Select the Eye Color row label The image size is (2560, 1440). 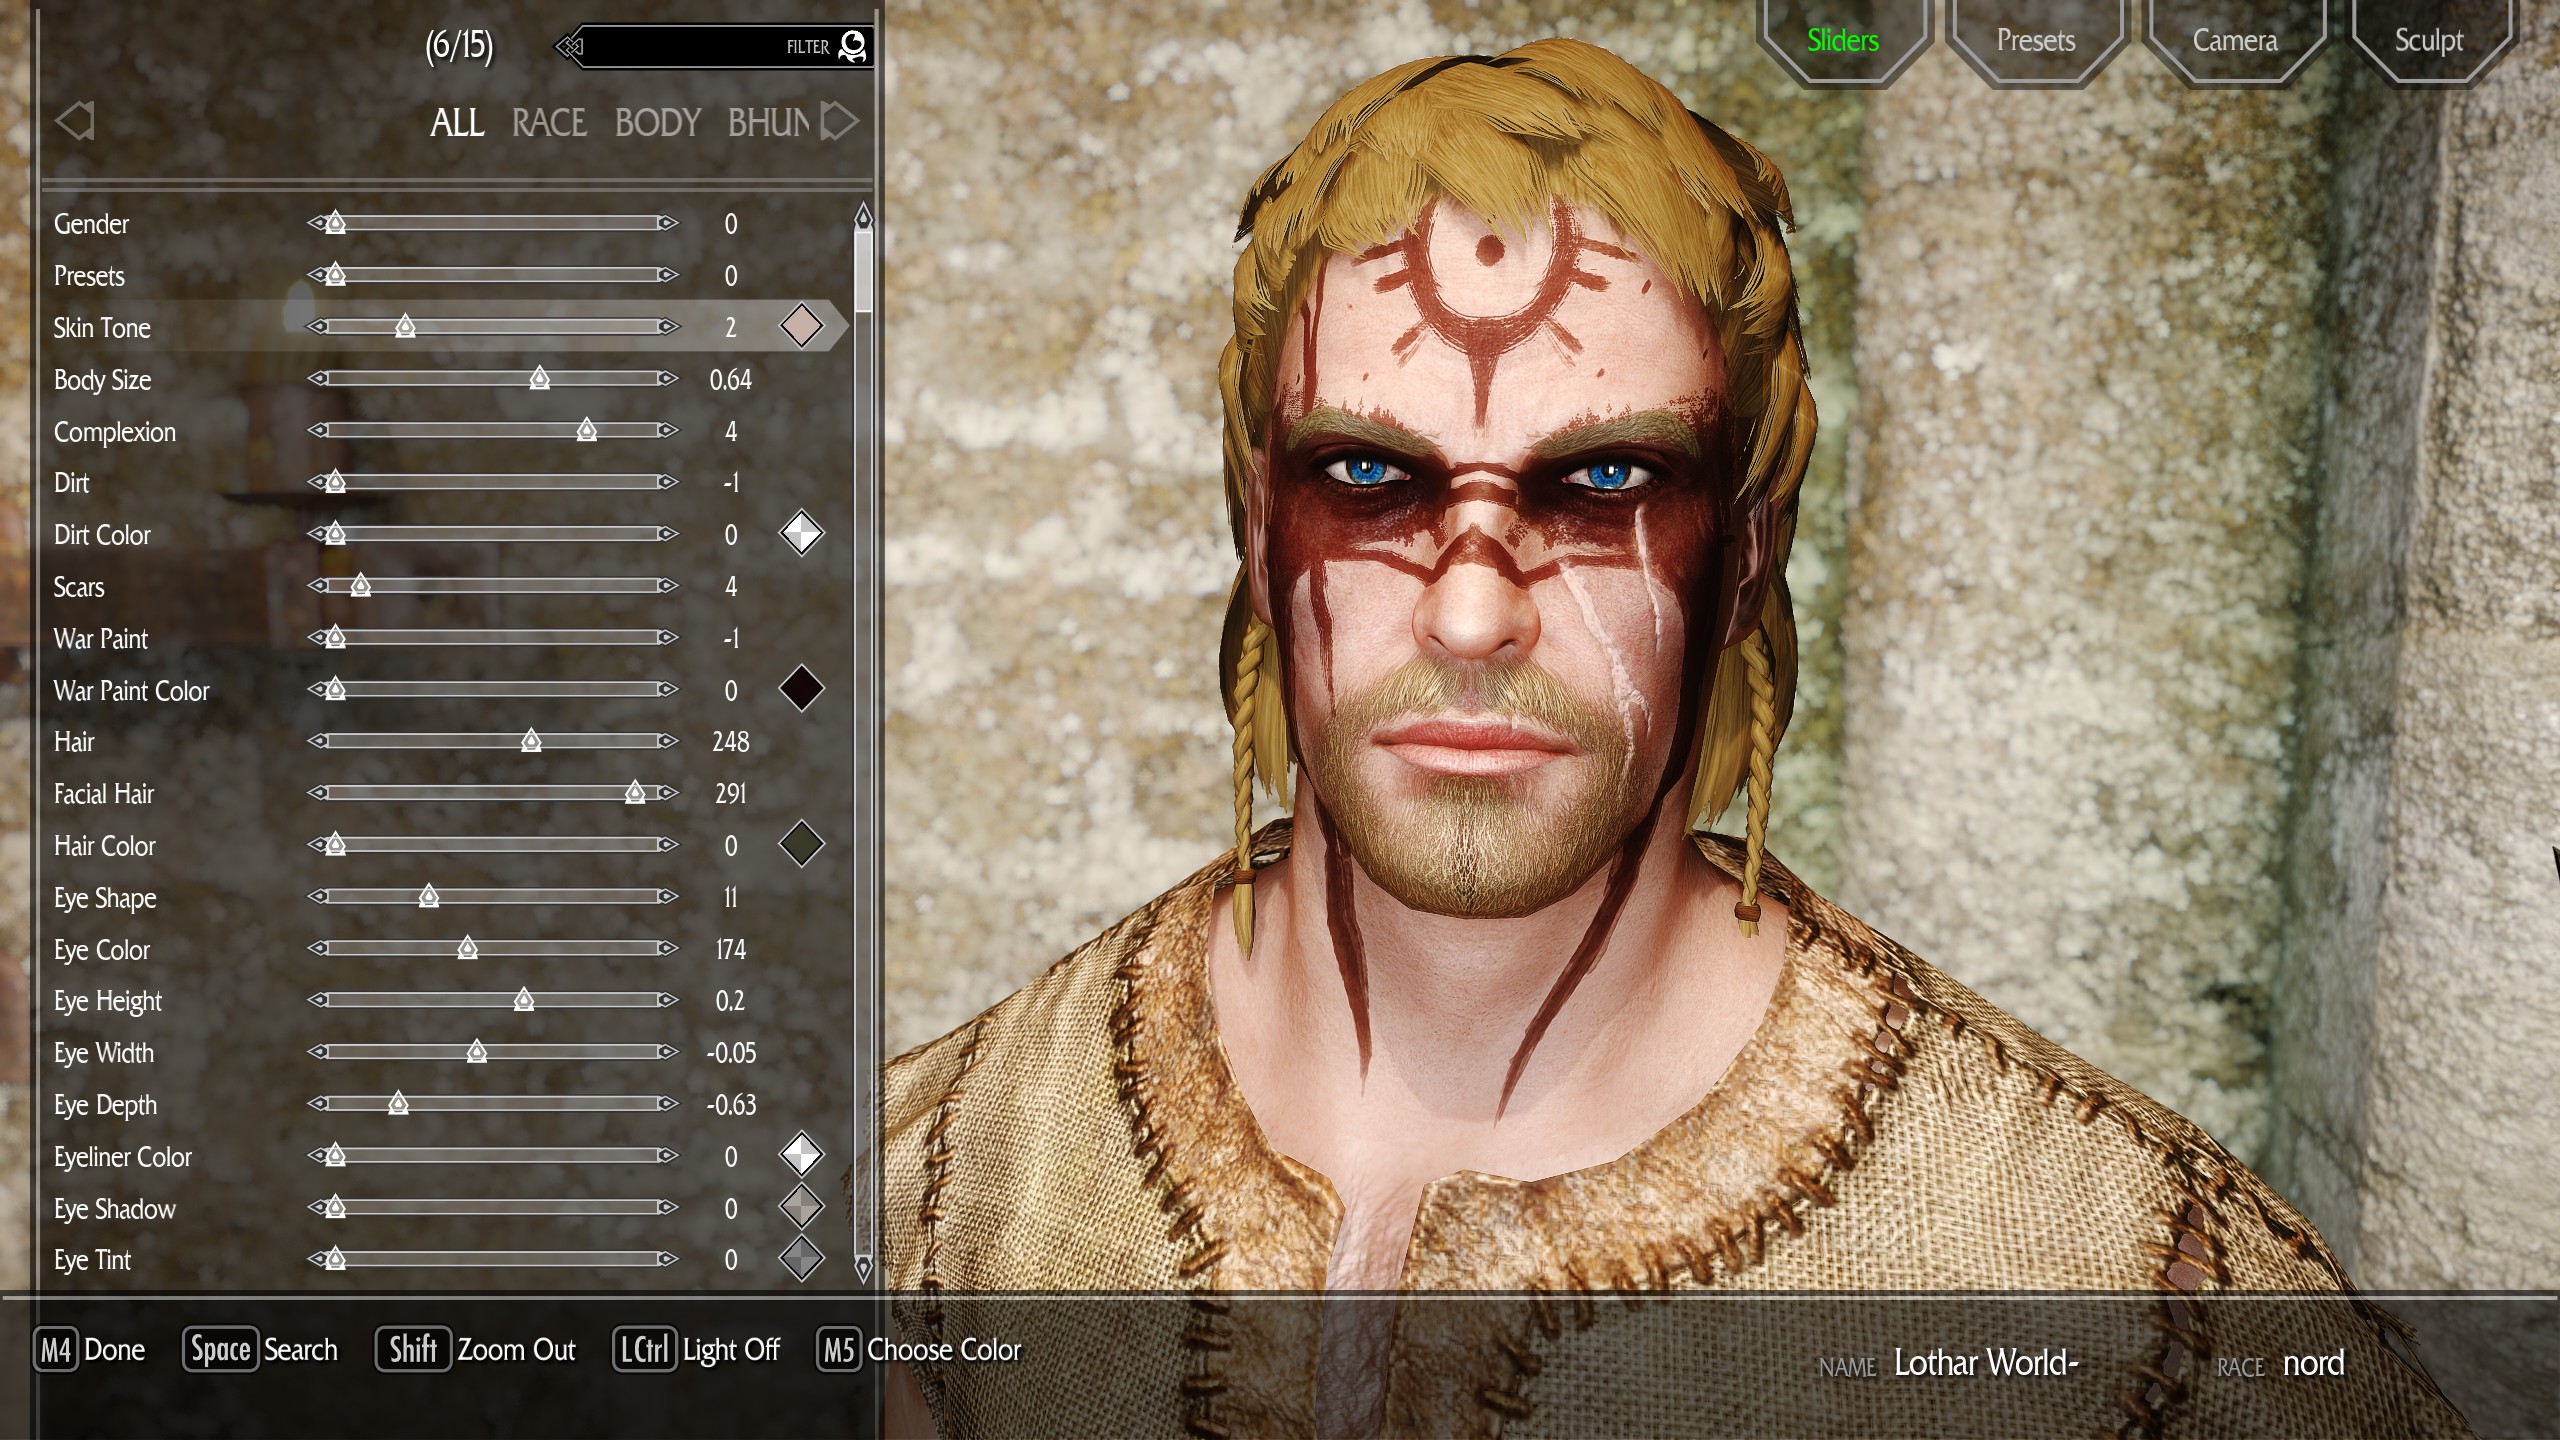[102, 950]
